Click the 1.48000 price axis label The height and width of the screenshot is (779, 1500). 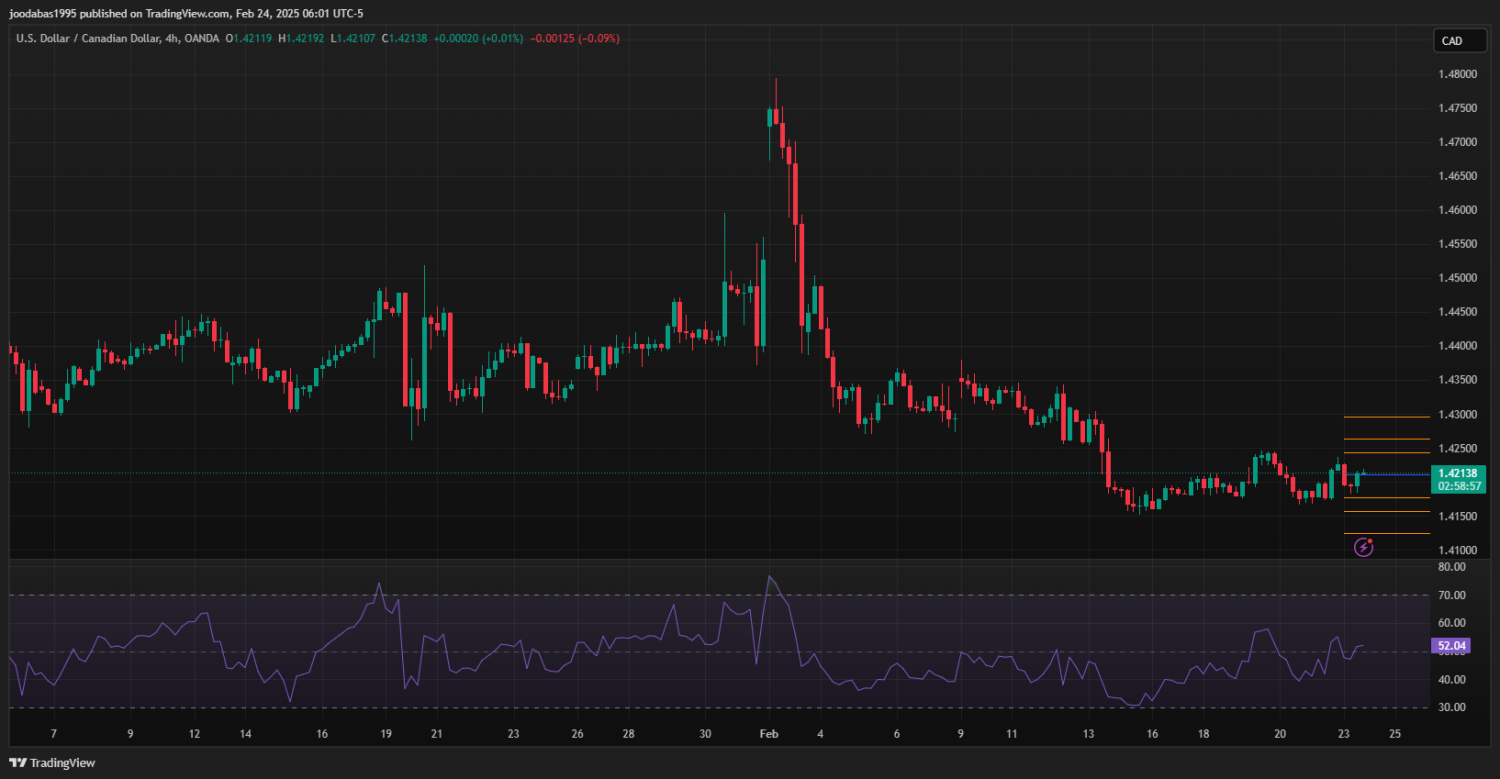coord(1458,74)
